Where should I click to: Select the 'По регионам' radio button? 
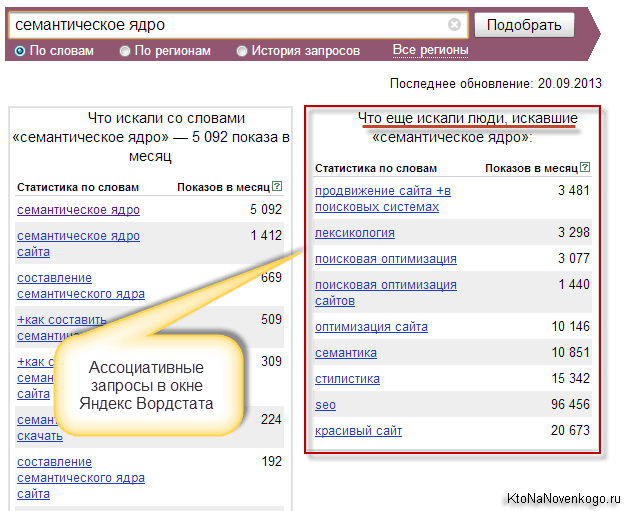click(x=125, y=51)
